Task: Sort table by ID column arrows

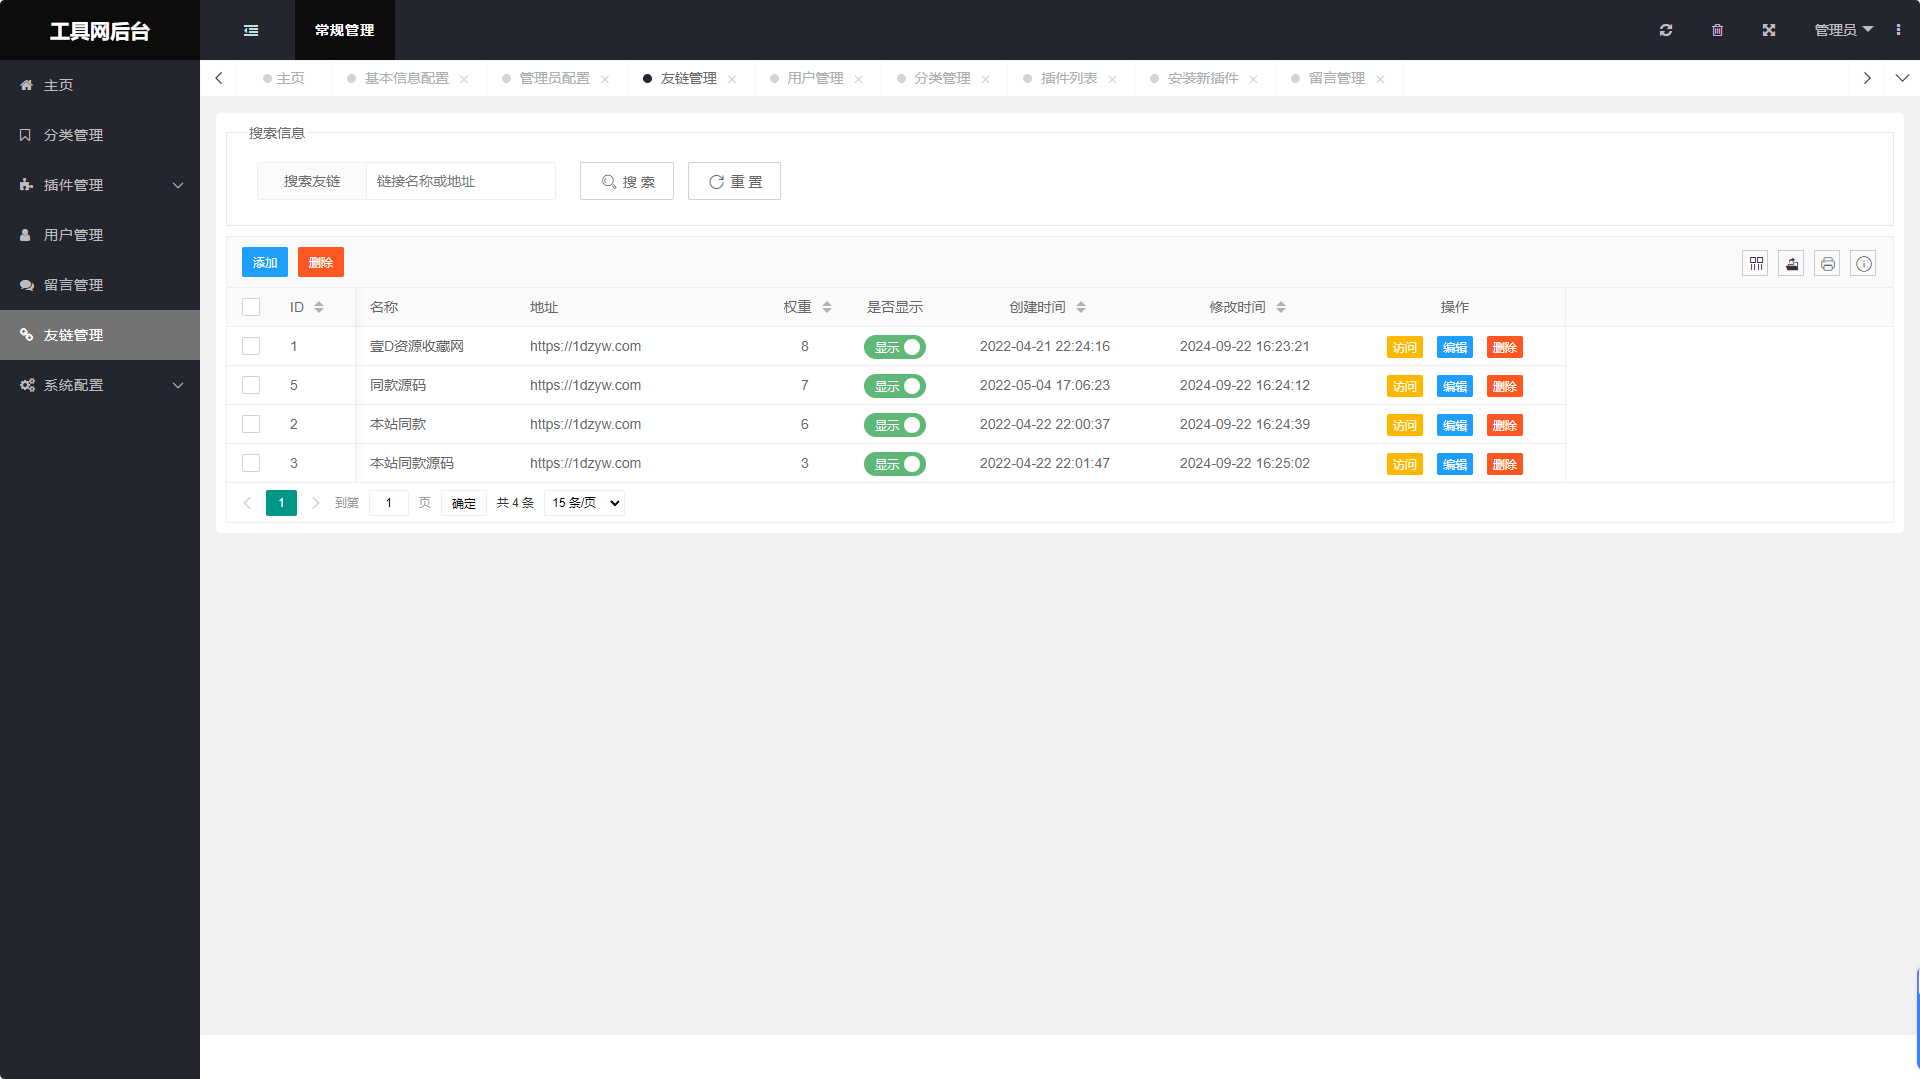Action: click(319, 307)
